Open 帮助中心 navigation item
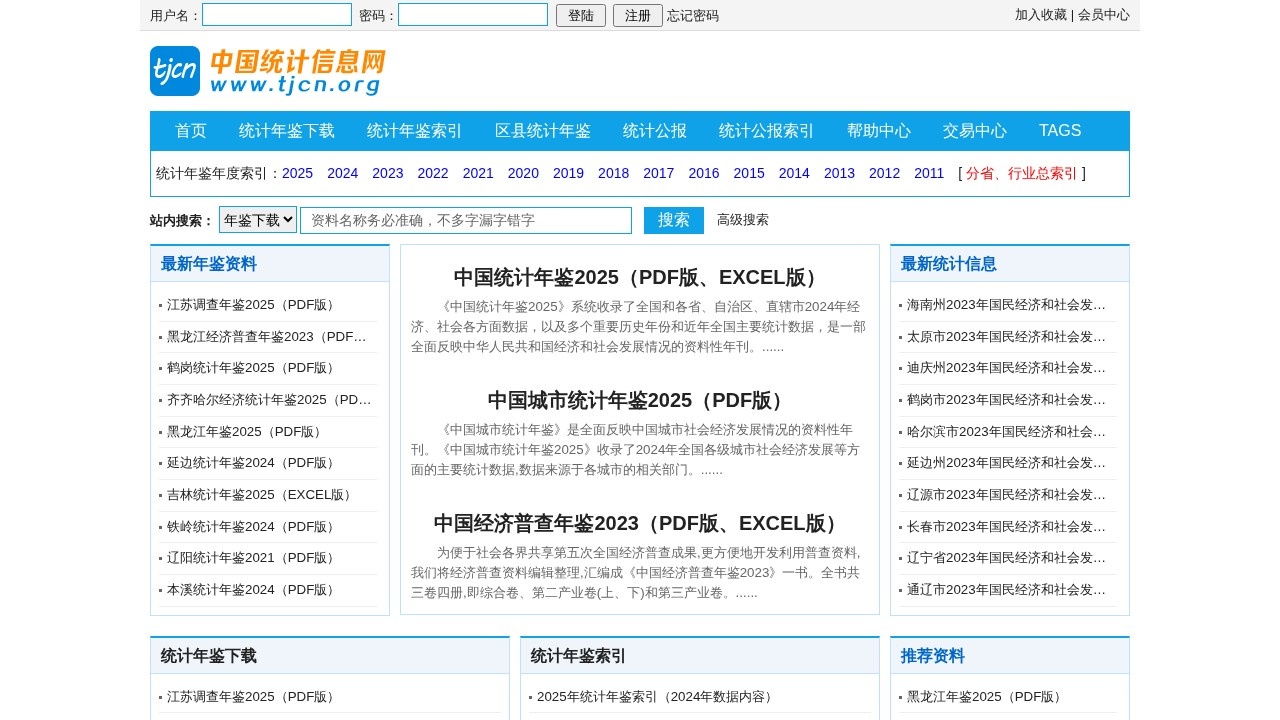 [x=879, y=131]
